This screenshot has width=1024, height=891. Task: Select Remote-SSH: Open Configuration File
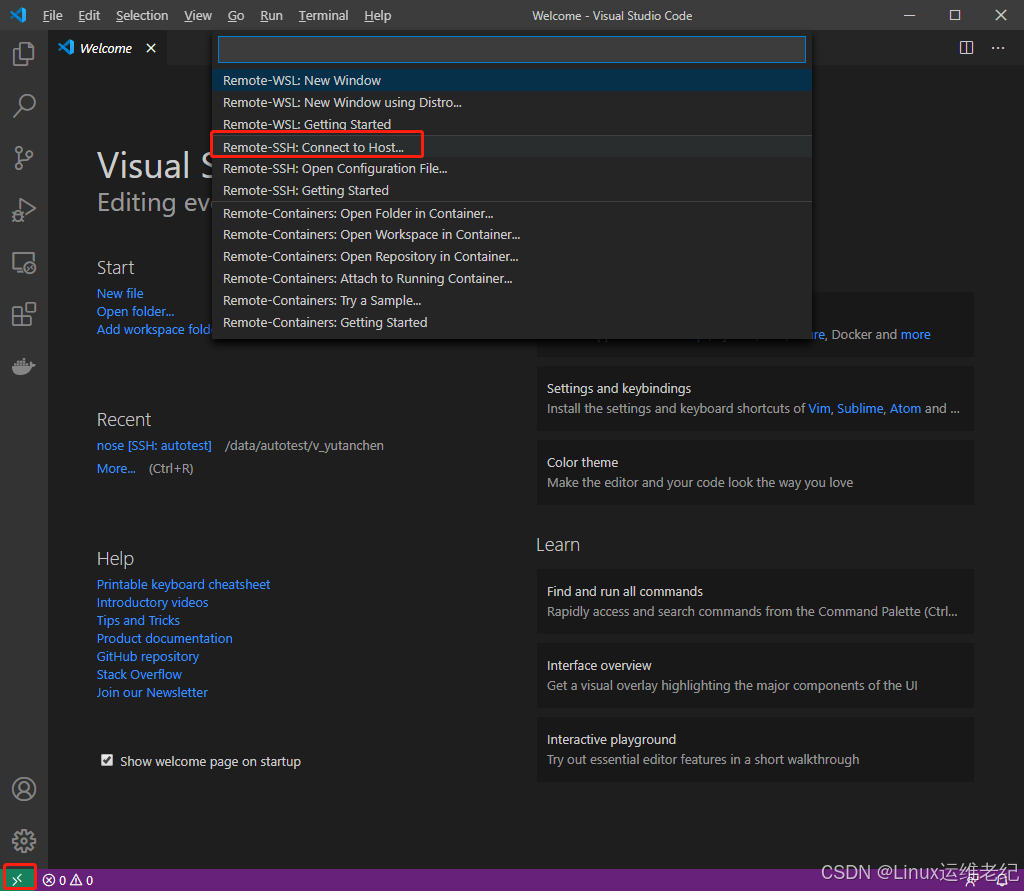512,169
